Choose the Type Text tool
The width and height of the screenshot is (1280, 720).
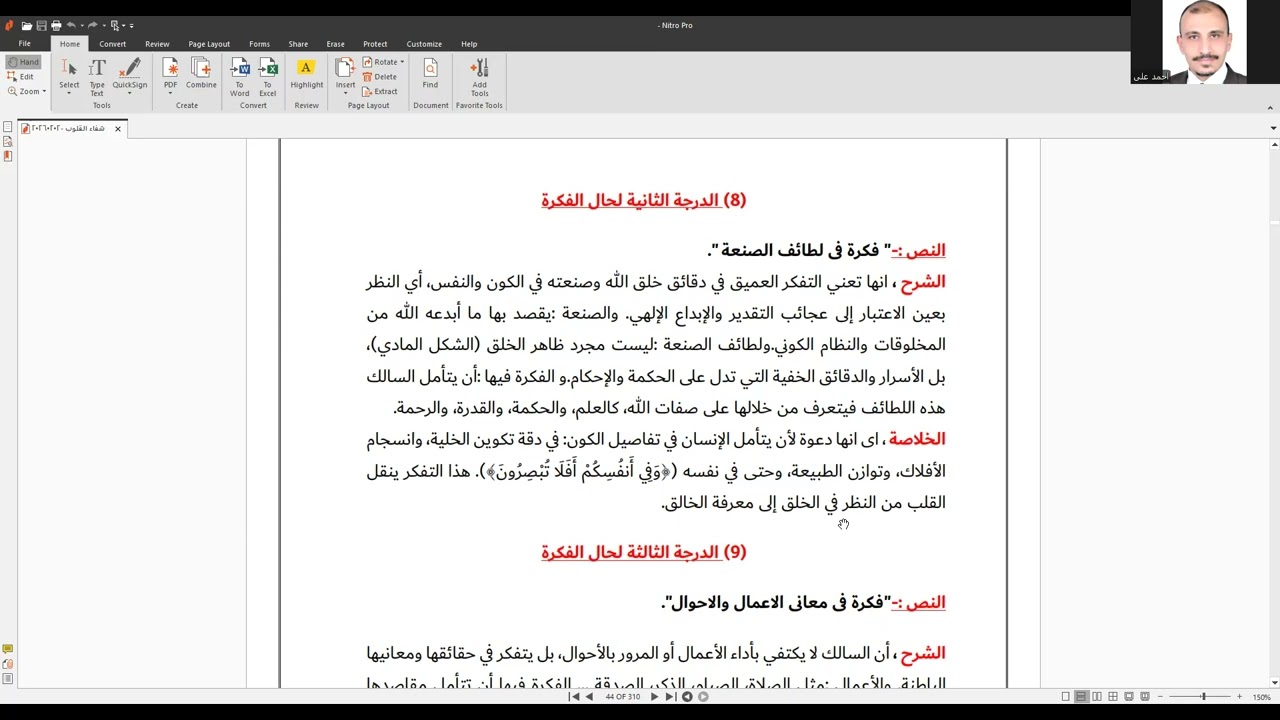coord(97,76)
